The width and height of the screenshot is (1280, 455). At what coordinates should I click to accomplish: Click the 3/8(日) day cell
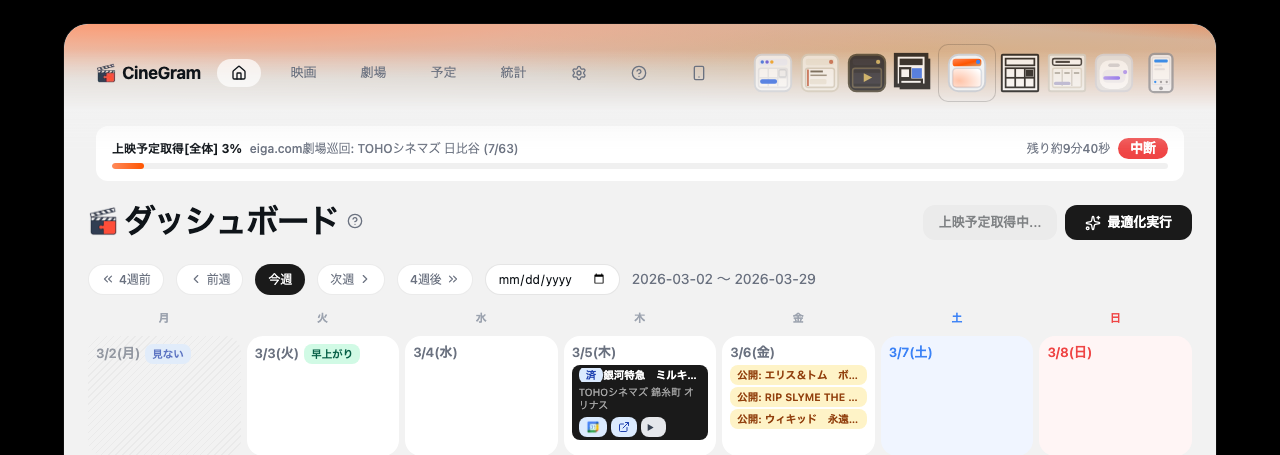pyautogui.click(x=1115, y=396)
